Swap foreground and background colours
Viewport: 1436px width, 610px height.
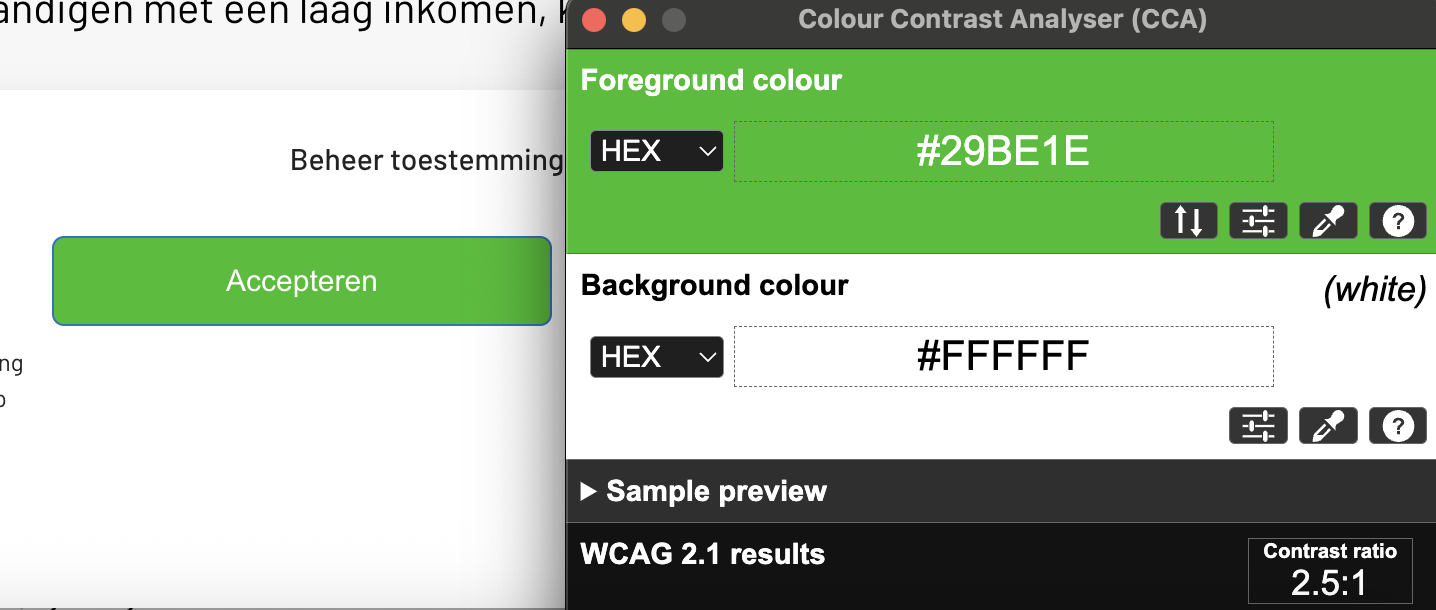point(1188,221)
